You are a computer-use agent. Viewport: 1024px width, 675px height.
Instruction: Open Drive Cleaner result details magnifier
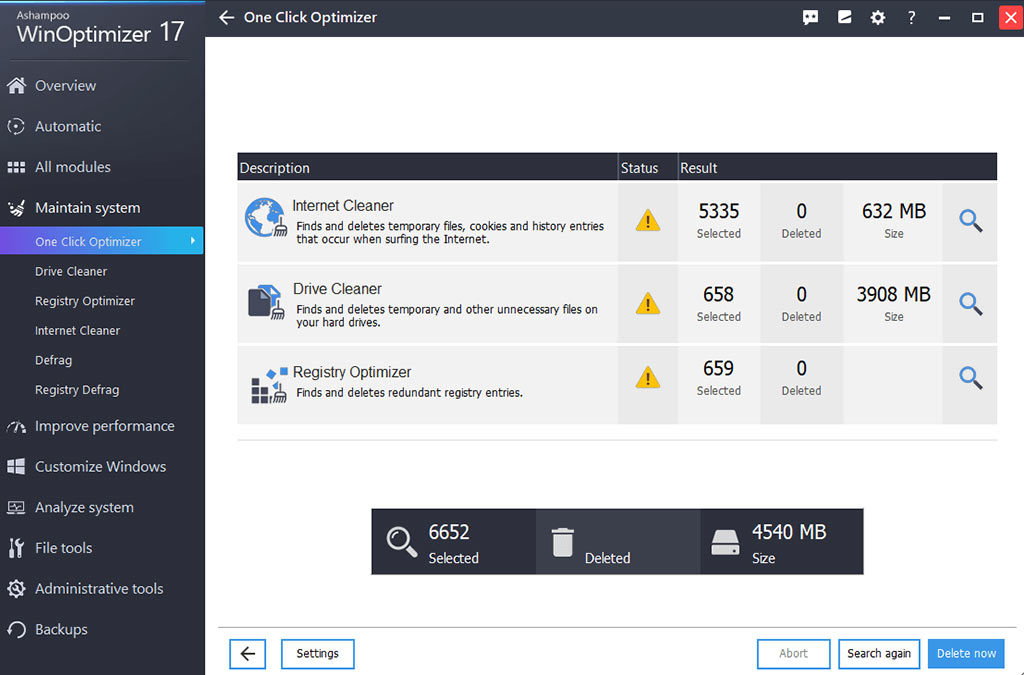(x=970, y=303)
